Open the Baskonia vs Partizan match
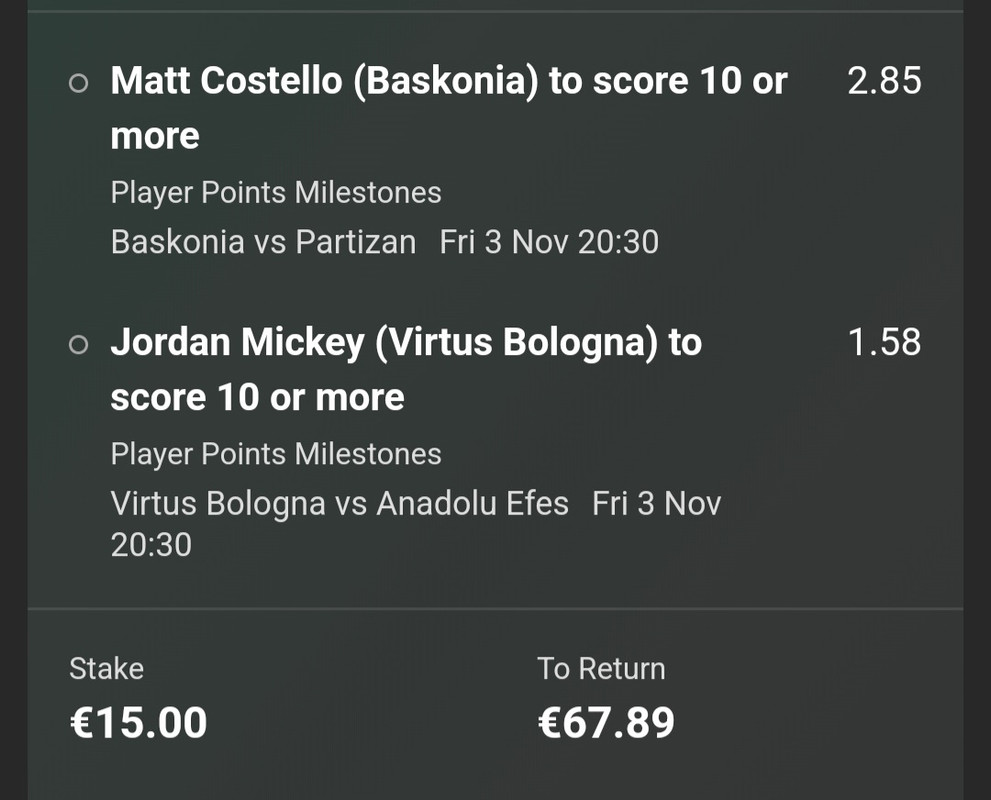 point(263,242)
